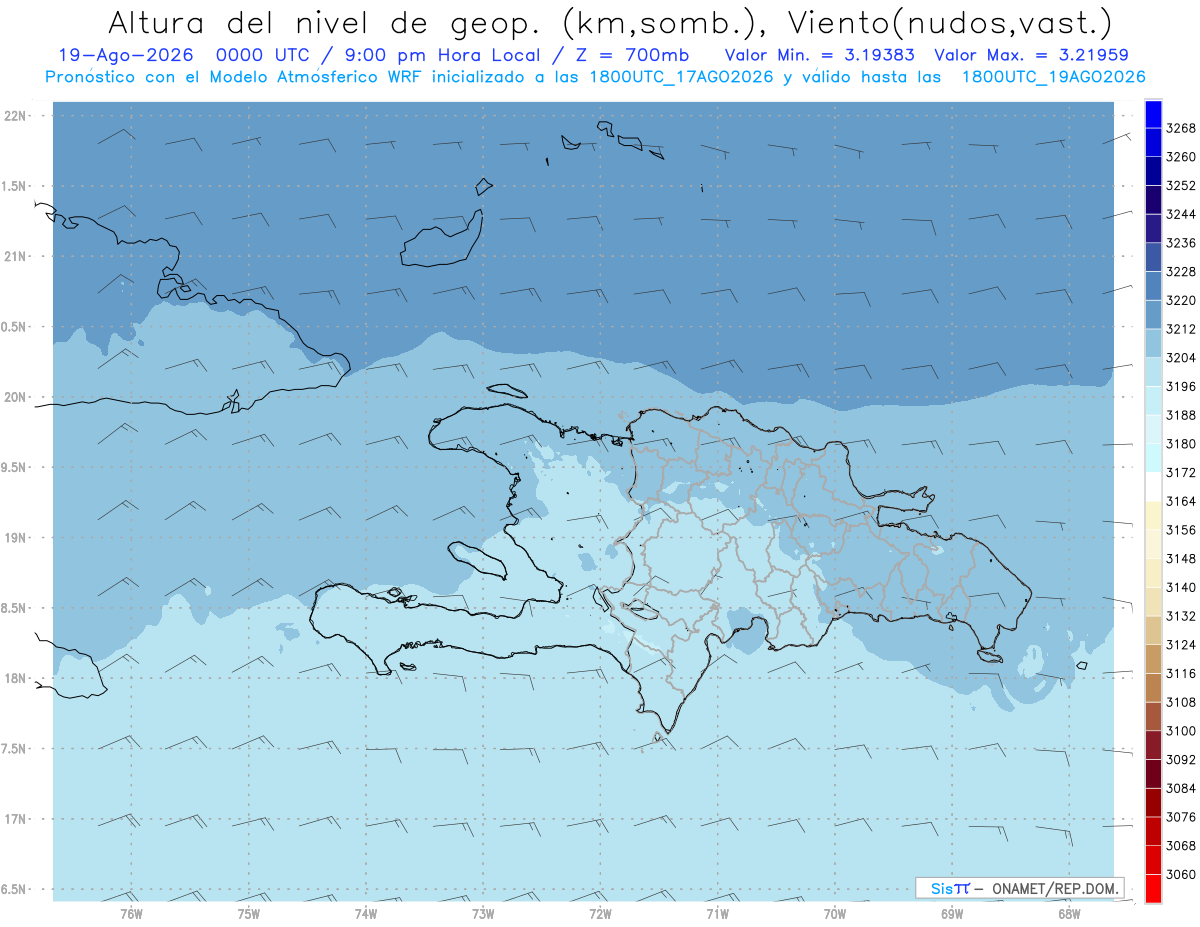Click the '0000 UTC' time text

[x=265, y=55]
